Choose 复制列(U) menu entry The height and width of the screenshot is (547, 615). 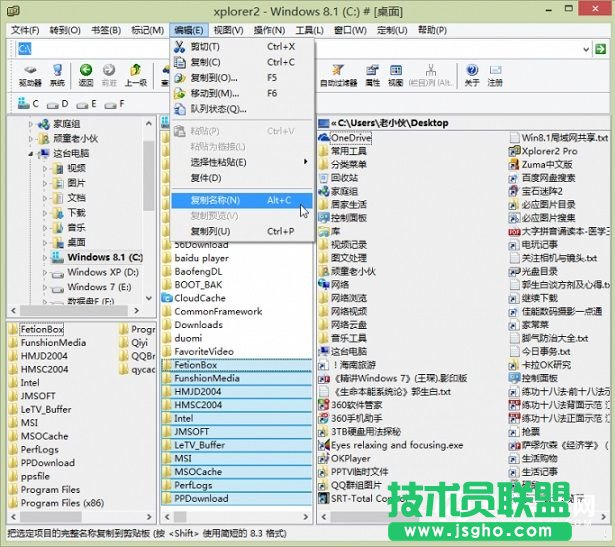tap(242, 231)
